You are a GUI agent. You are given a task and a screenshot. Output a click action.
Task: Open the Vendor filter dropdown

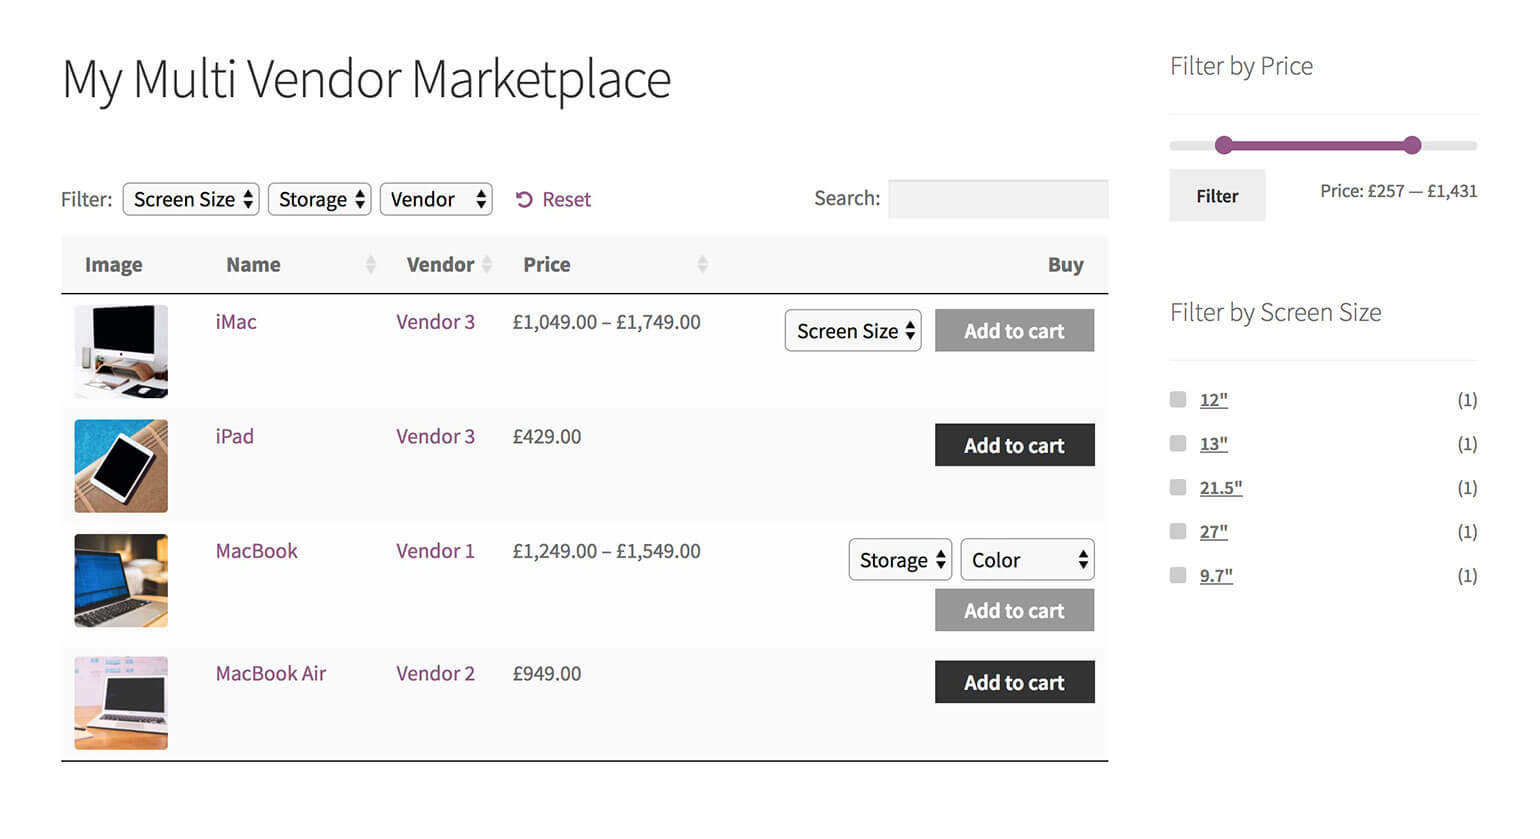(436, 199)
